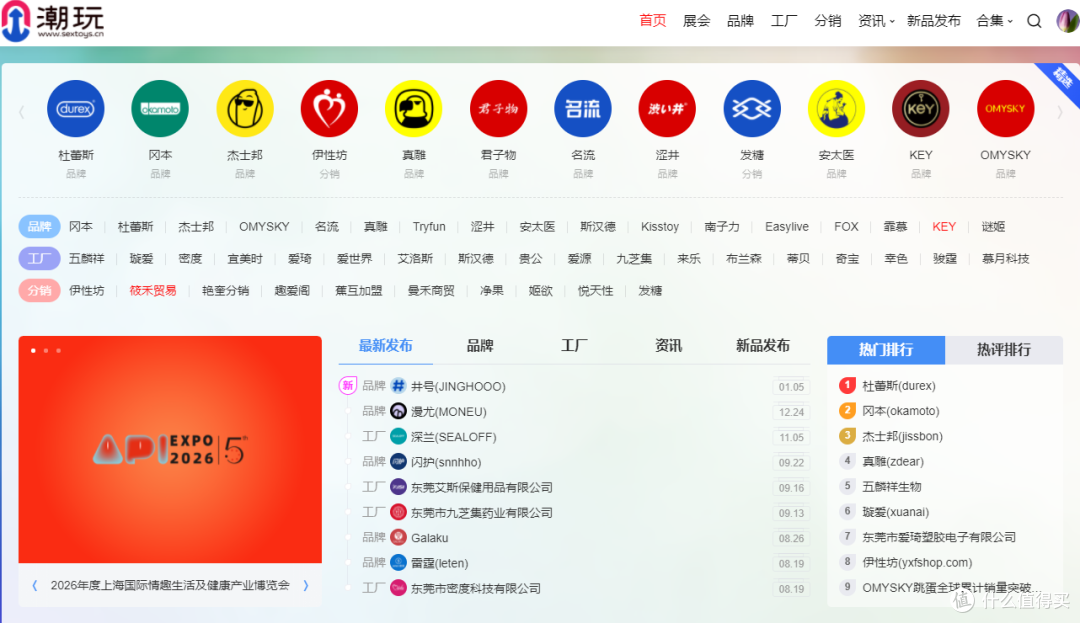Open 品牌 in top navigation
This screenshot has height=623, width=1080.
(740, 21)
